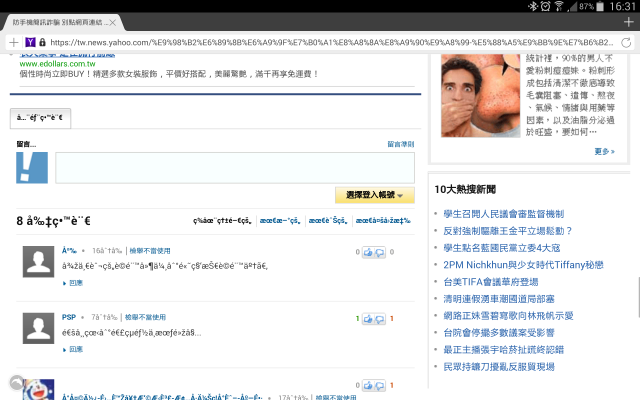
Task: Open the PSP user profile link
Action: pos(69,317)
